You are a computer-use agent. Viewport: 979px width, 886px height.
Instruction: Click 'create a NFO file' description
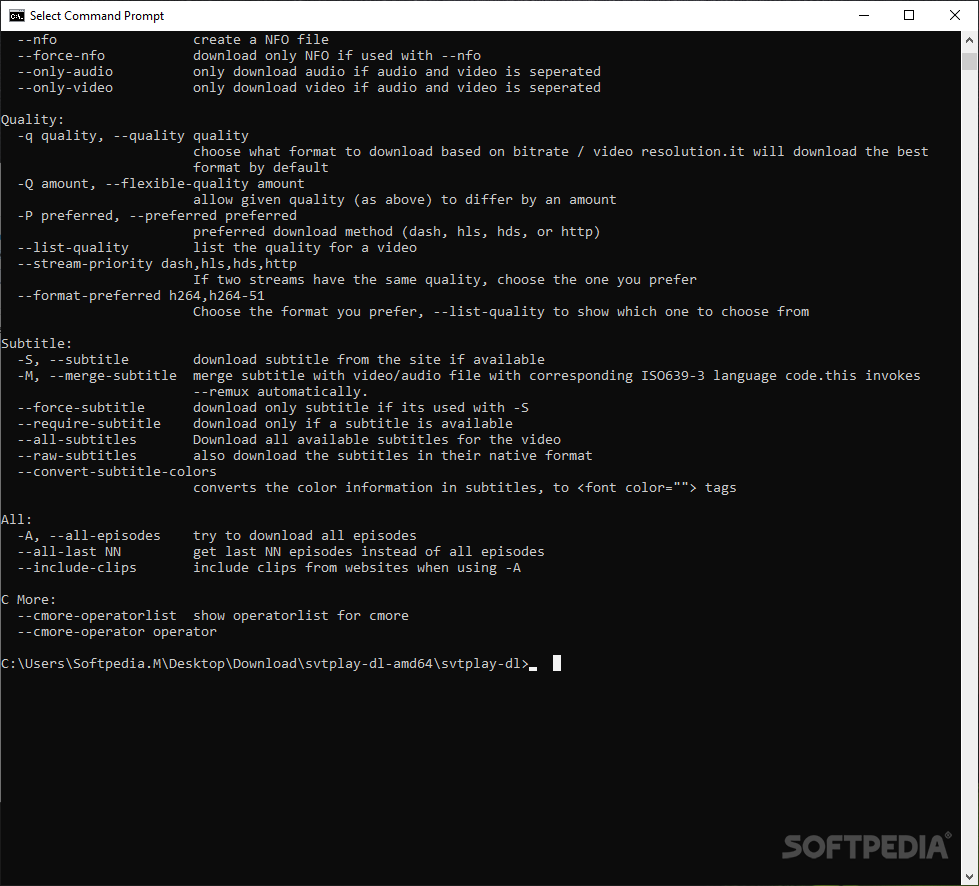point(260,40)
